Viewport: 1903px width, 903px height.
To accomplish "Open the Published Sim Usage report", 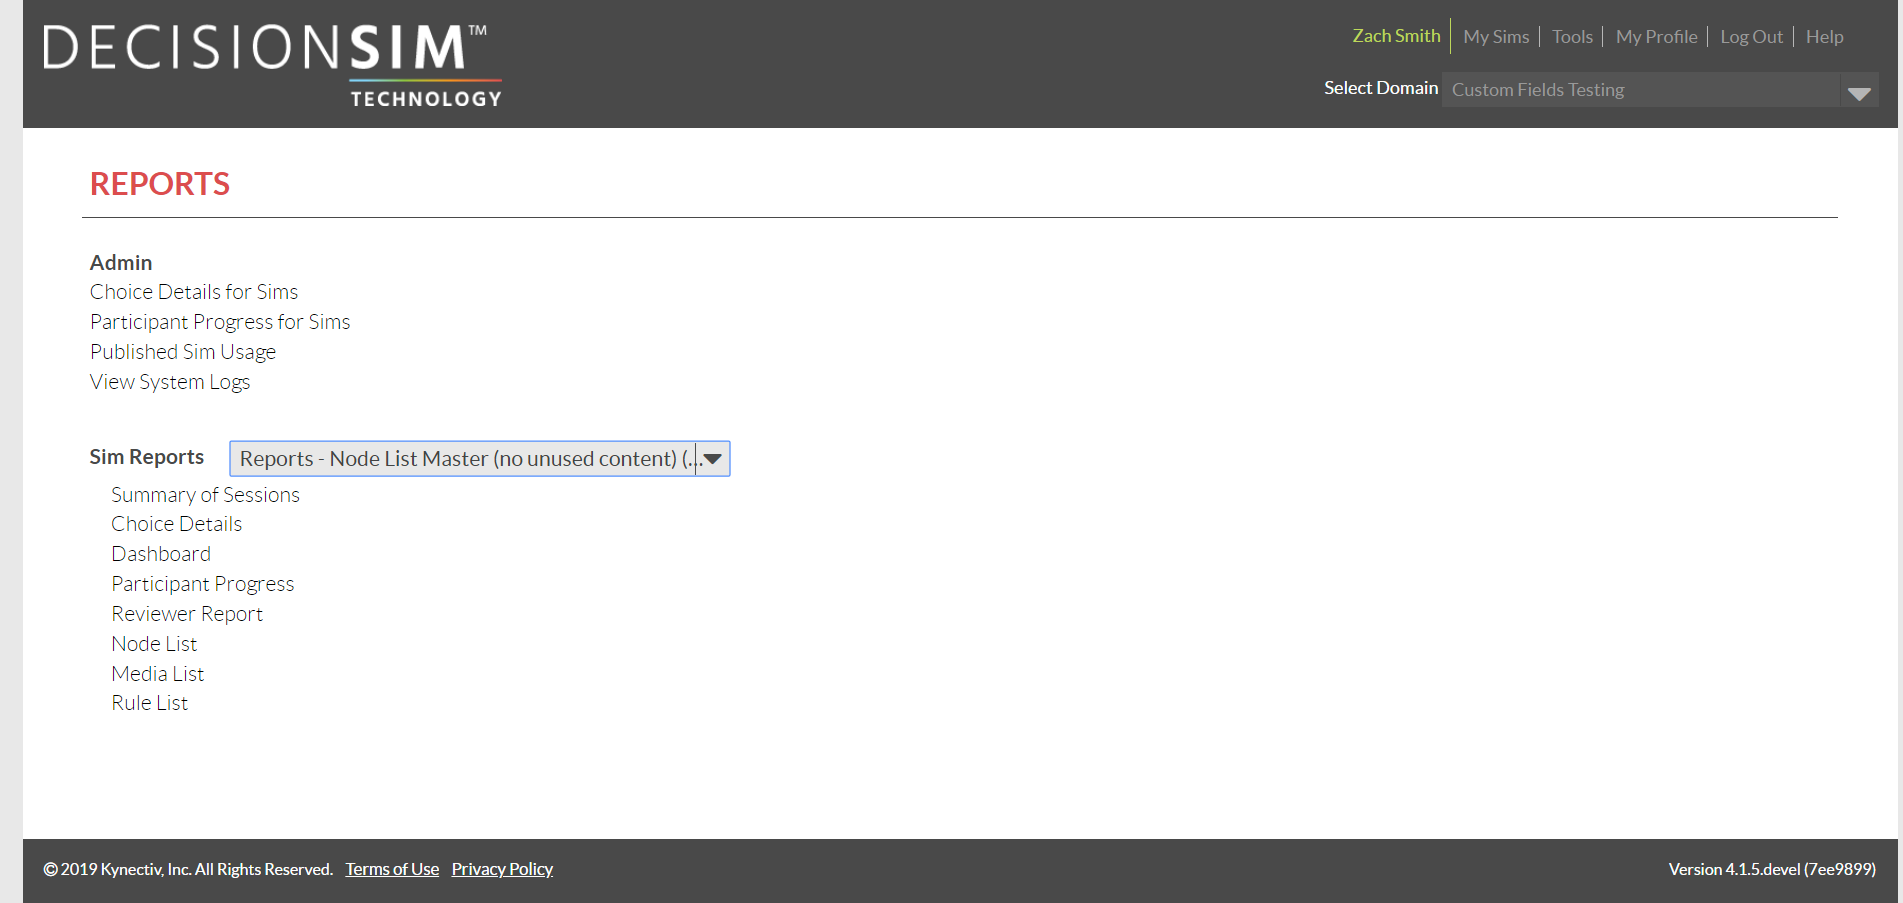I will [183, 351].
